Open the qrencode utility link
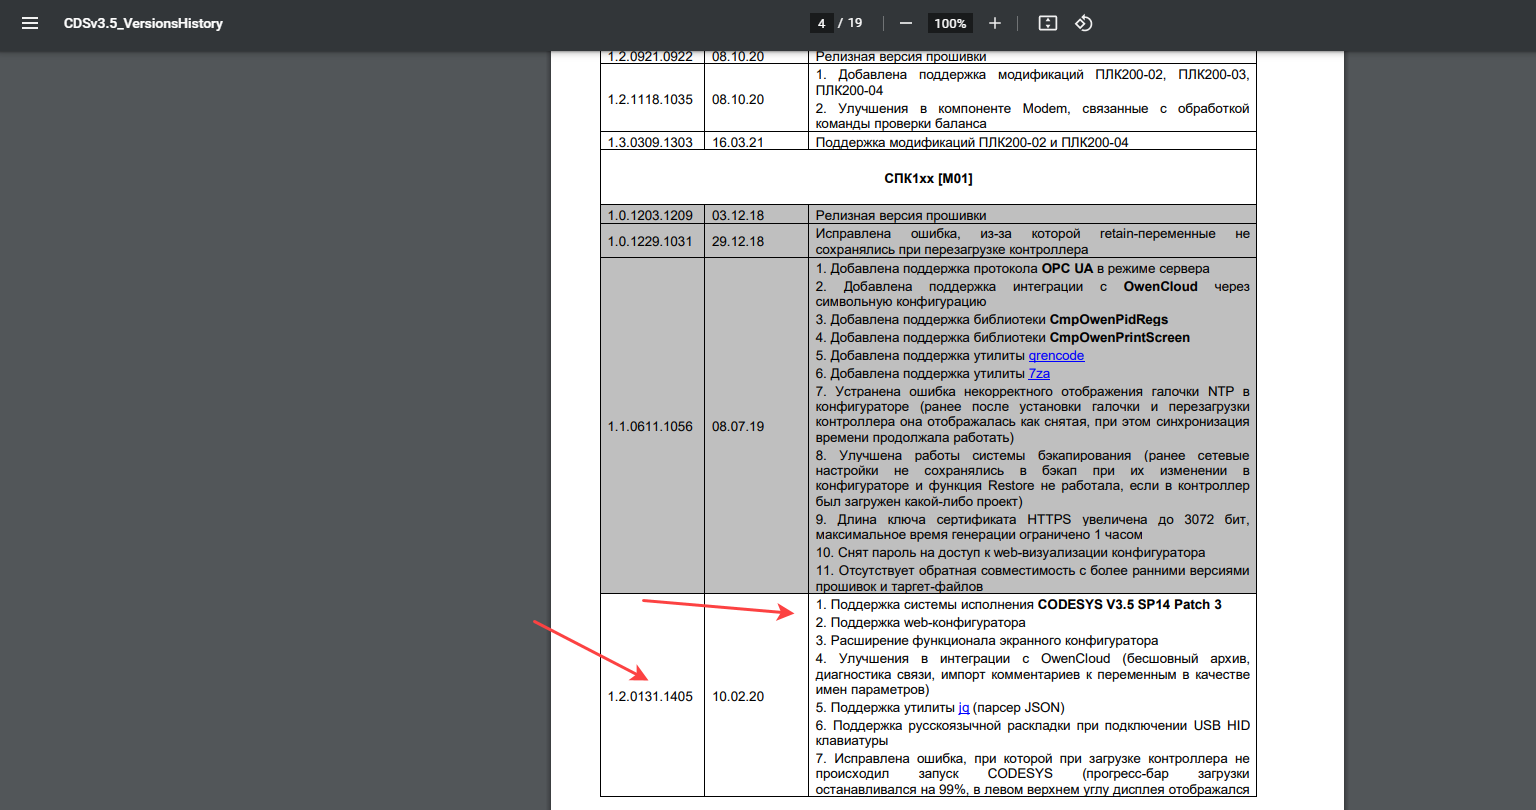1536x810 pixels. 1056,356
